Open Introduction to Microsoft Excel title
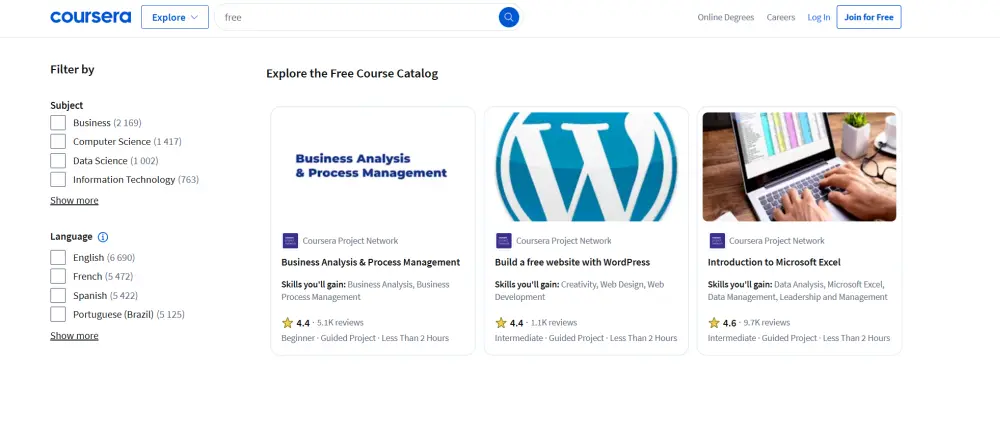 click(774, 262)
